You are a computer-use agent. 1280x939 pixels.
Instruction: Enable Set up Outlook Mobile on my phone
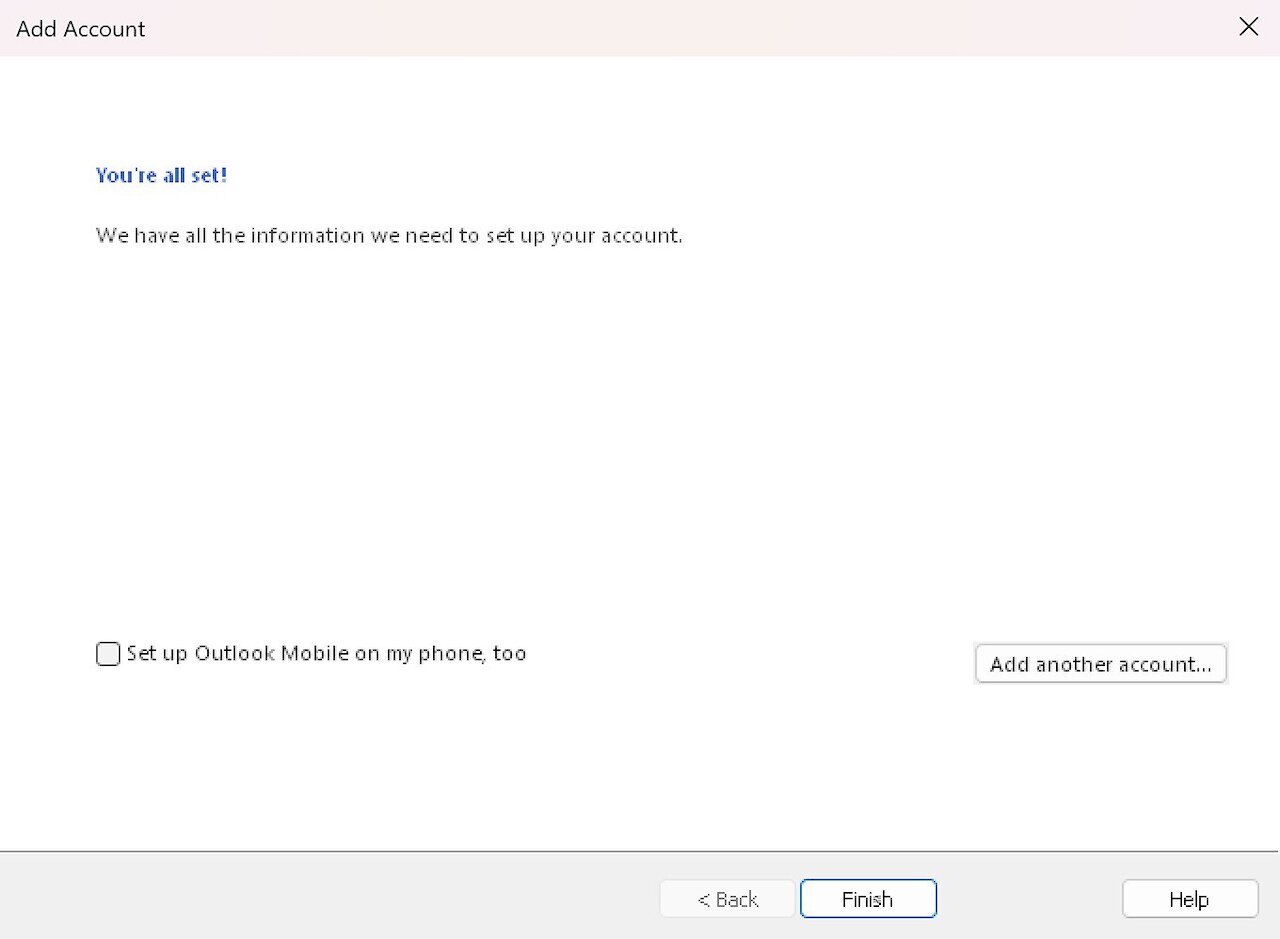tap(107, 653)
